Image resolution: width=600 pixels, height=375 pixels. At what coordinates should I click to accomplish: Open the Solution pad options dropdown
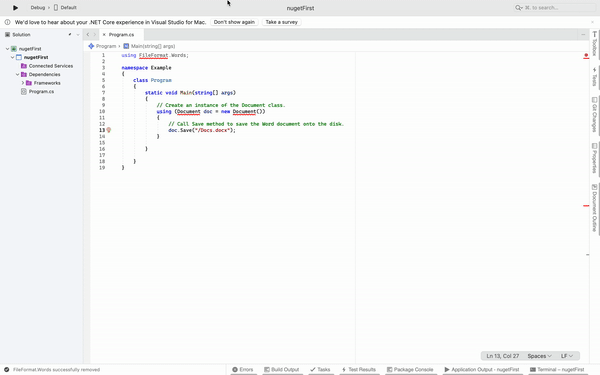[x=78, y=34]
